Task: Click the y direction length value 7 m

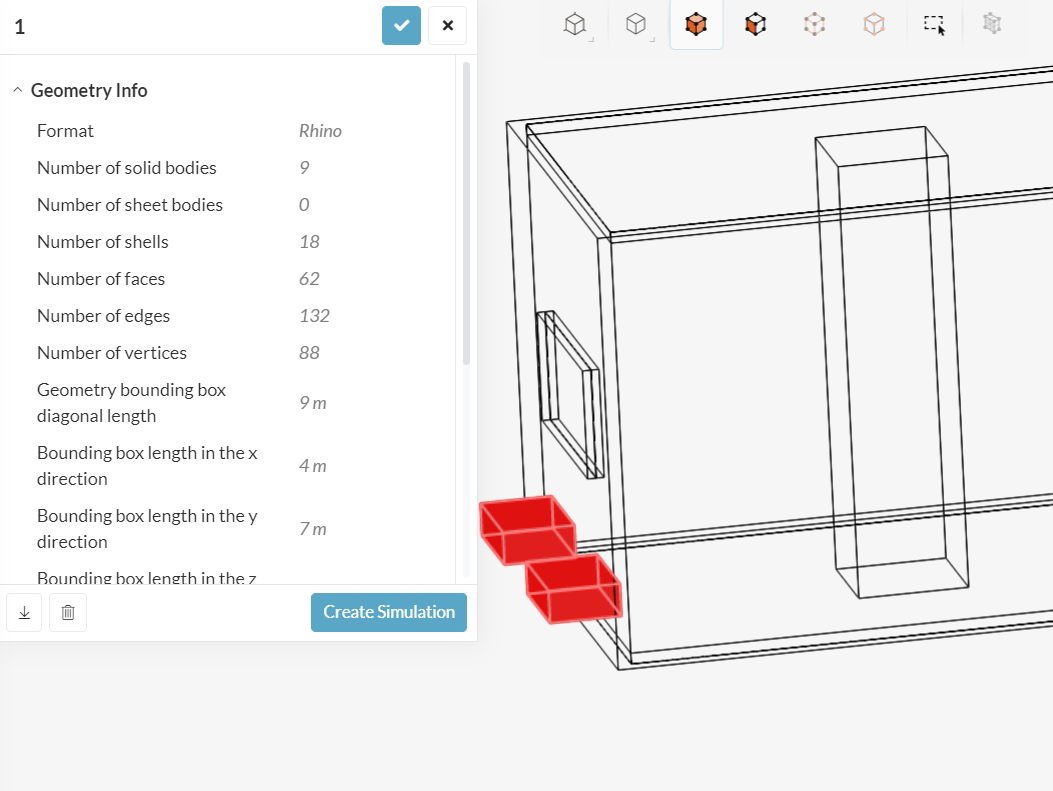Action: 313,529
